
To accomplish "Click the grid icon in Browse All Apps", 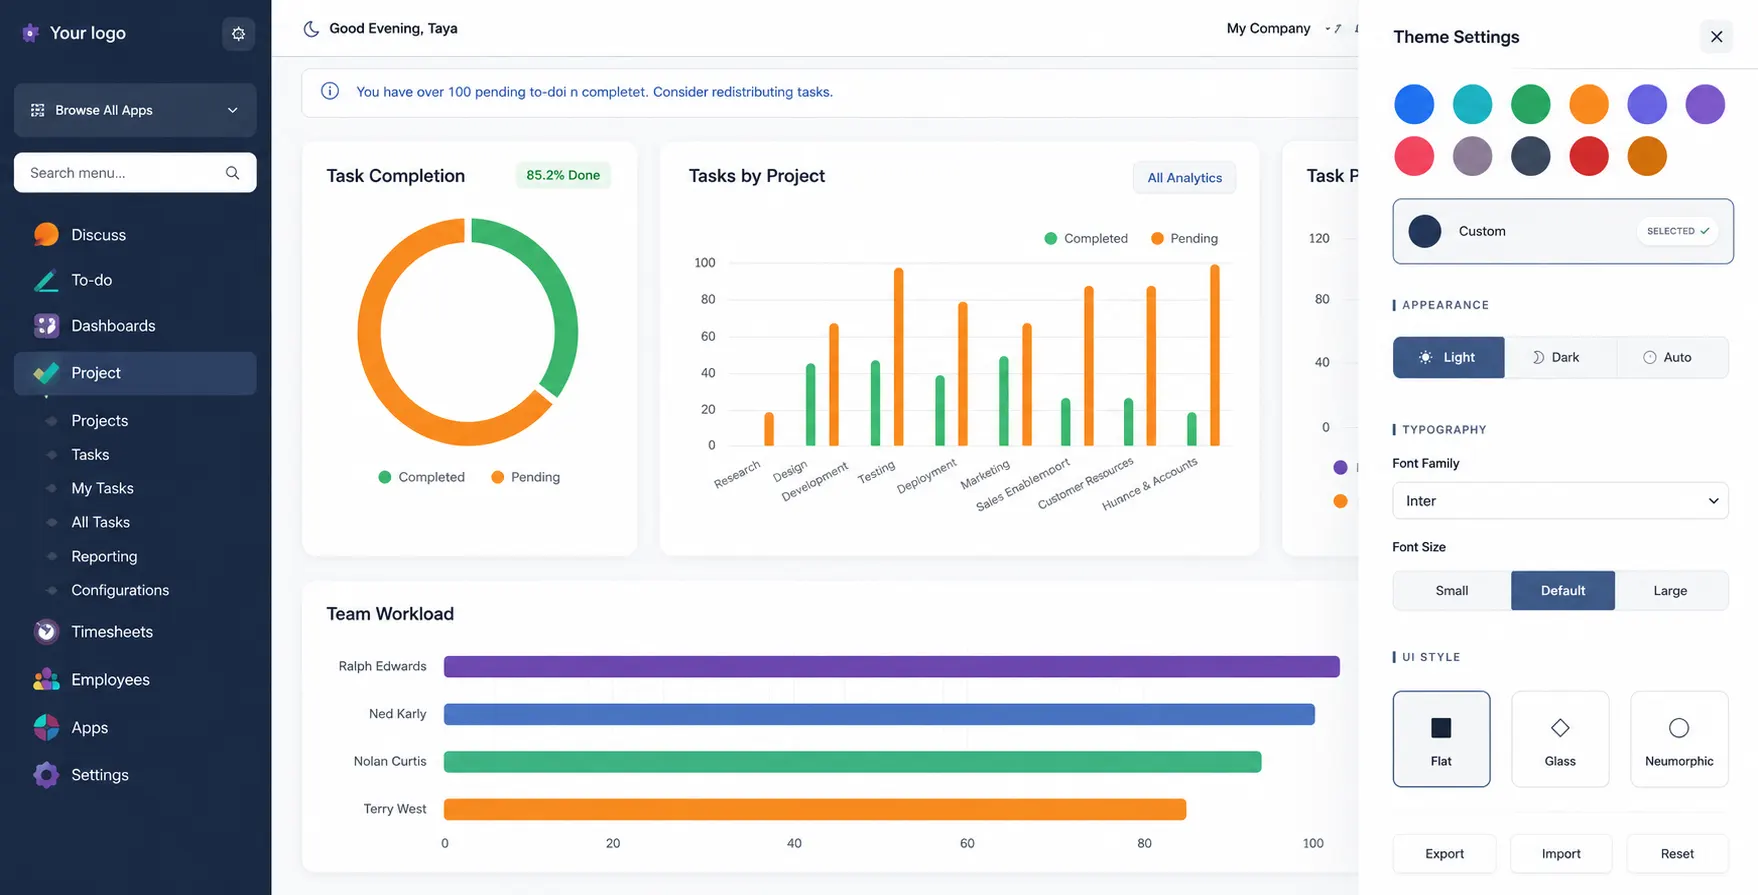I will point(38,110).
